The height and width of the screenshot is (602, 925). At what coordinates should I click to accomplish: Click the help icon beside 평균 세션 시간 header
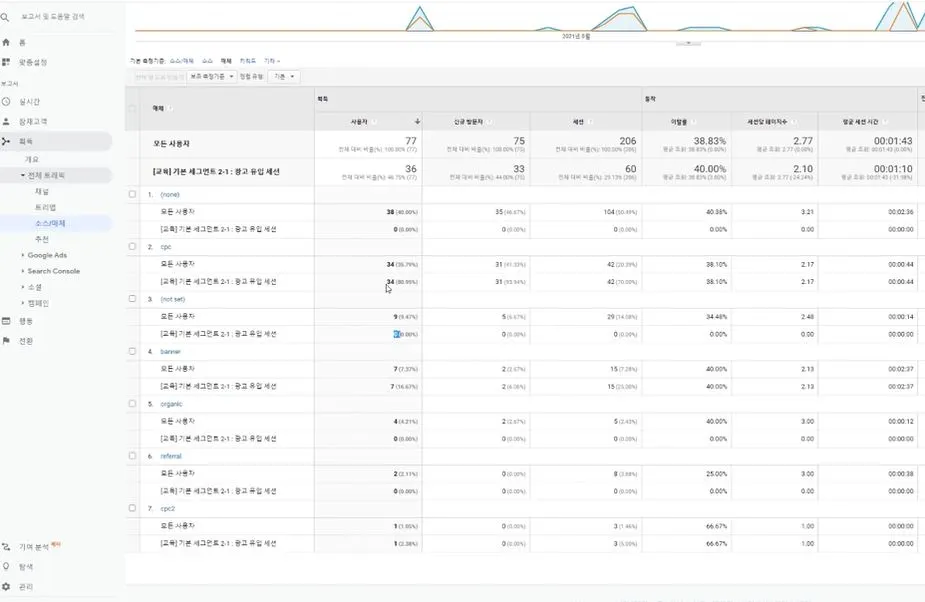tap(884, 122)
